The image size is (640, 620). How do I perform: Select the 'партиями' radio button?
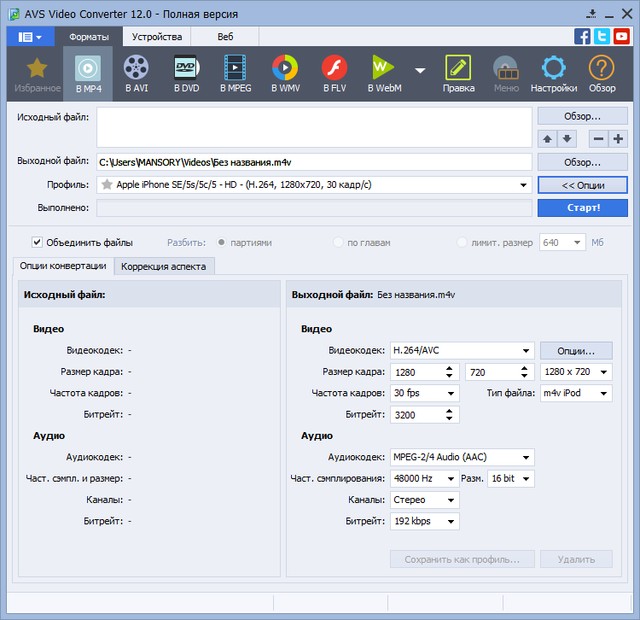pos(223,242)
